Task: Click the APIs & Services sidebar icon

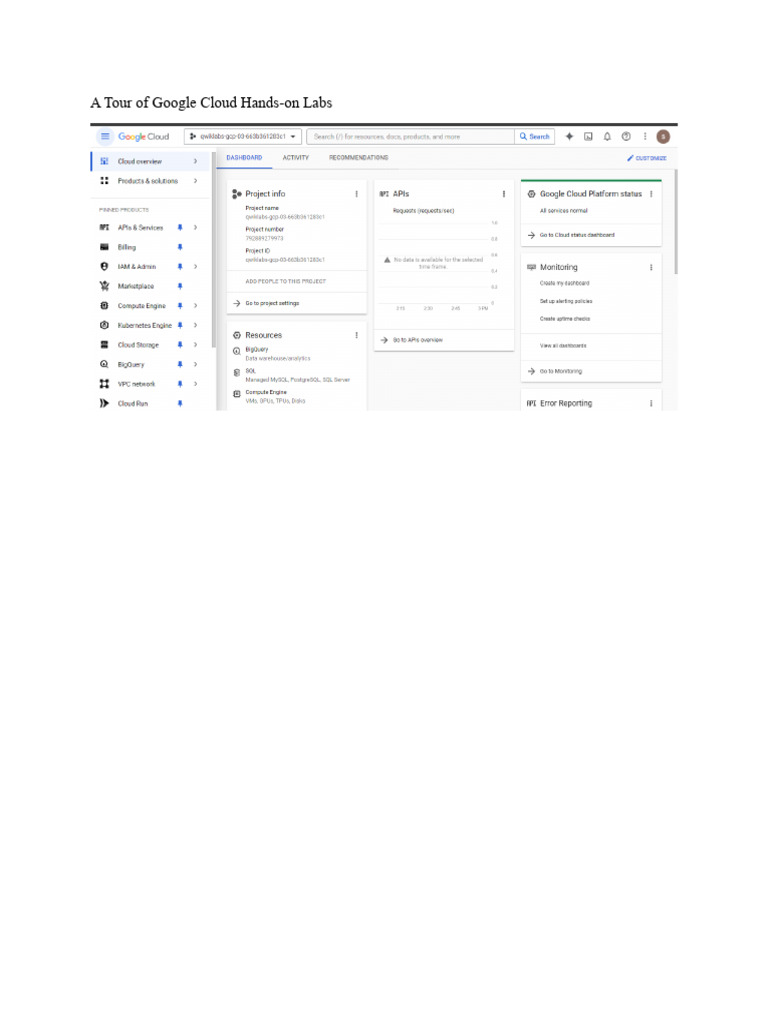Action: tap(104, 227)
